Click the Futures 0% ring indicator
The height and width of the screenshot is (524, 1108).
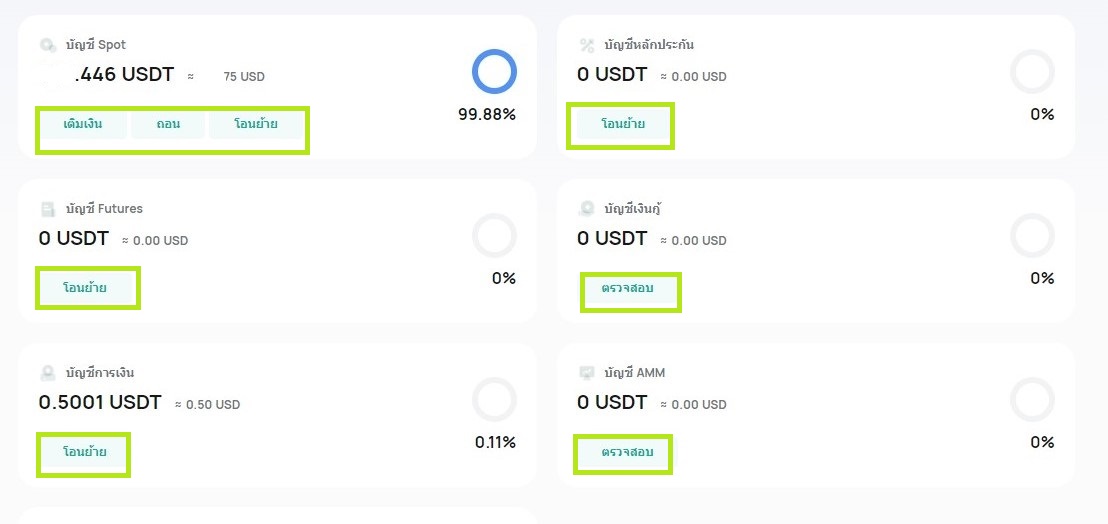click(x=495, y=235)
